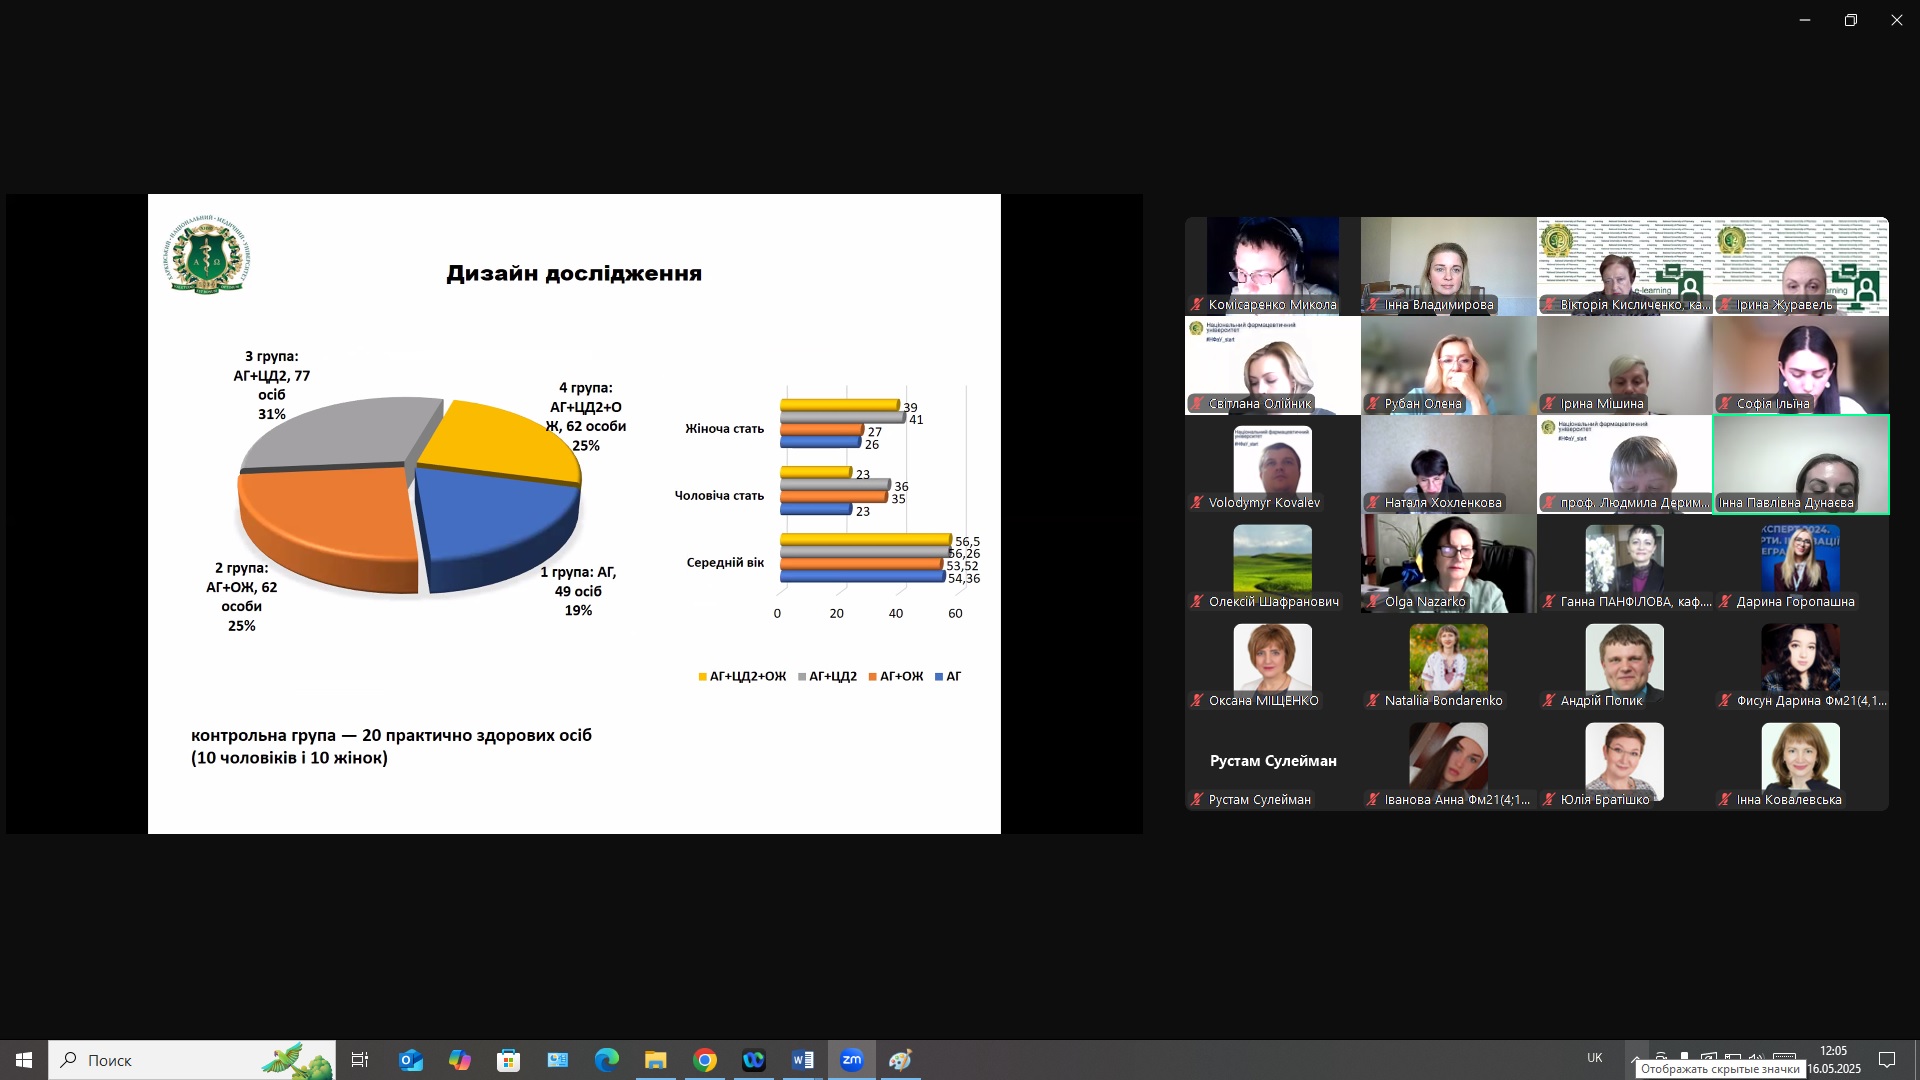This screenshot has height=1080, width=1920.
Task: Open Microsoft Edge from the taskbar
Action: tap(607, 1060)
